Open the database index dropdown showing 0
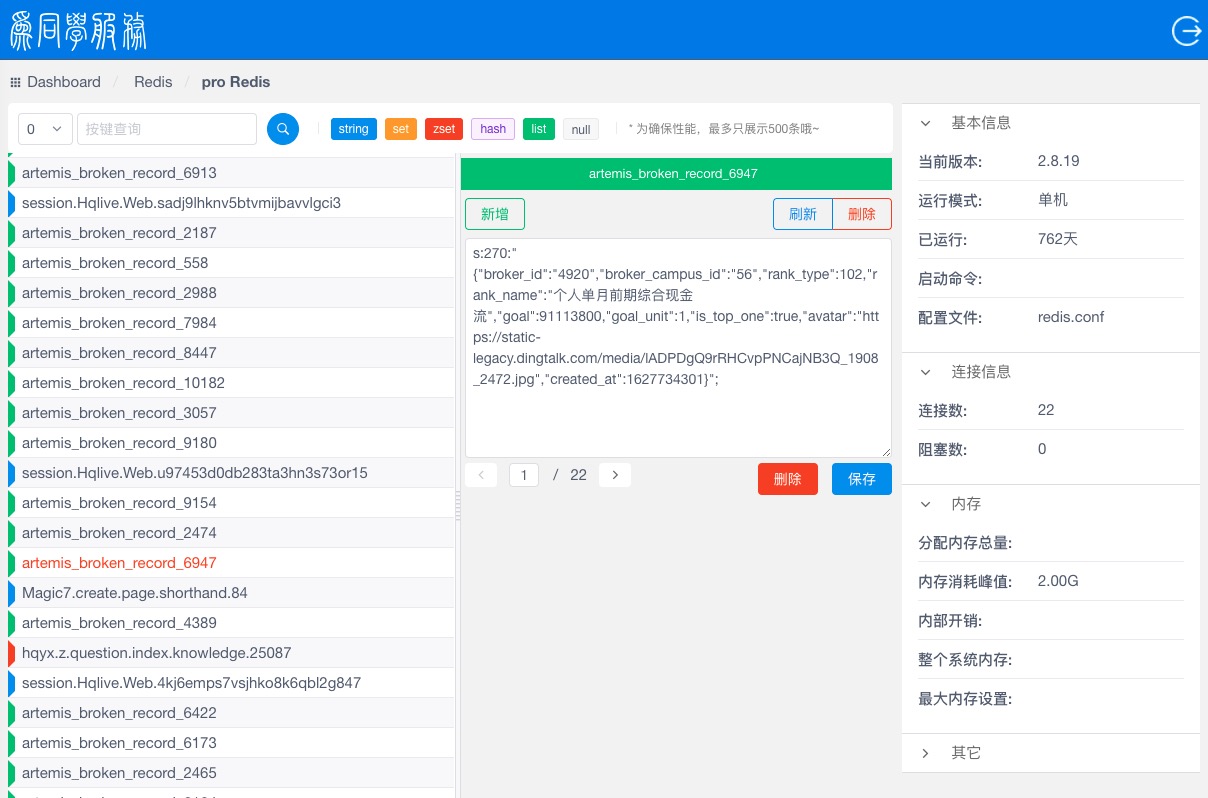Viewport: 1208px width, 798px height. coord(44,129)
